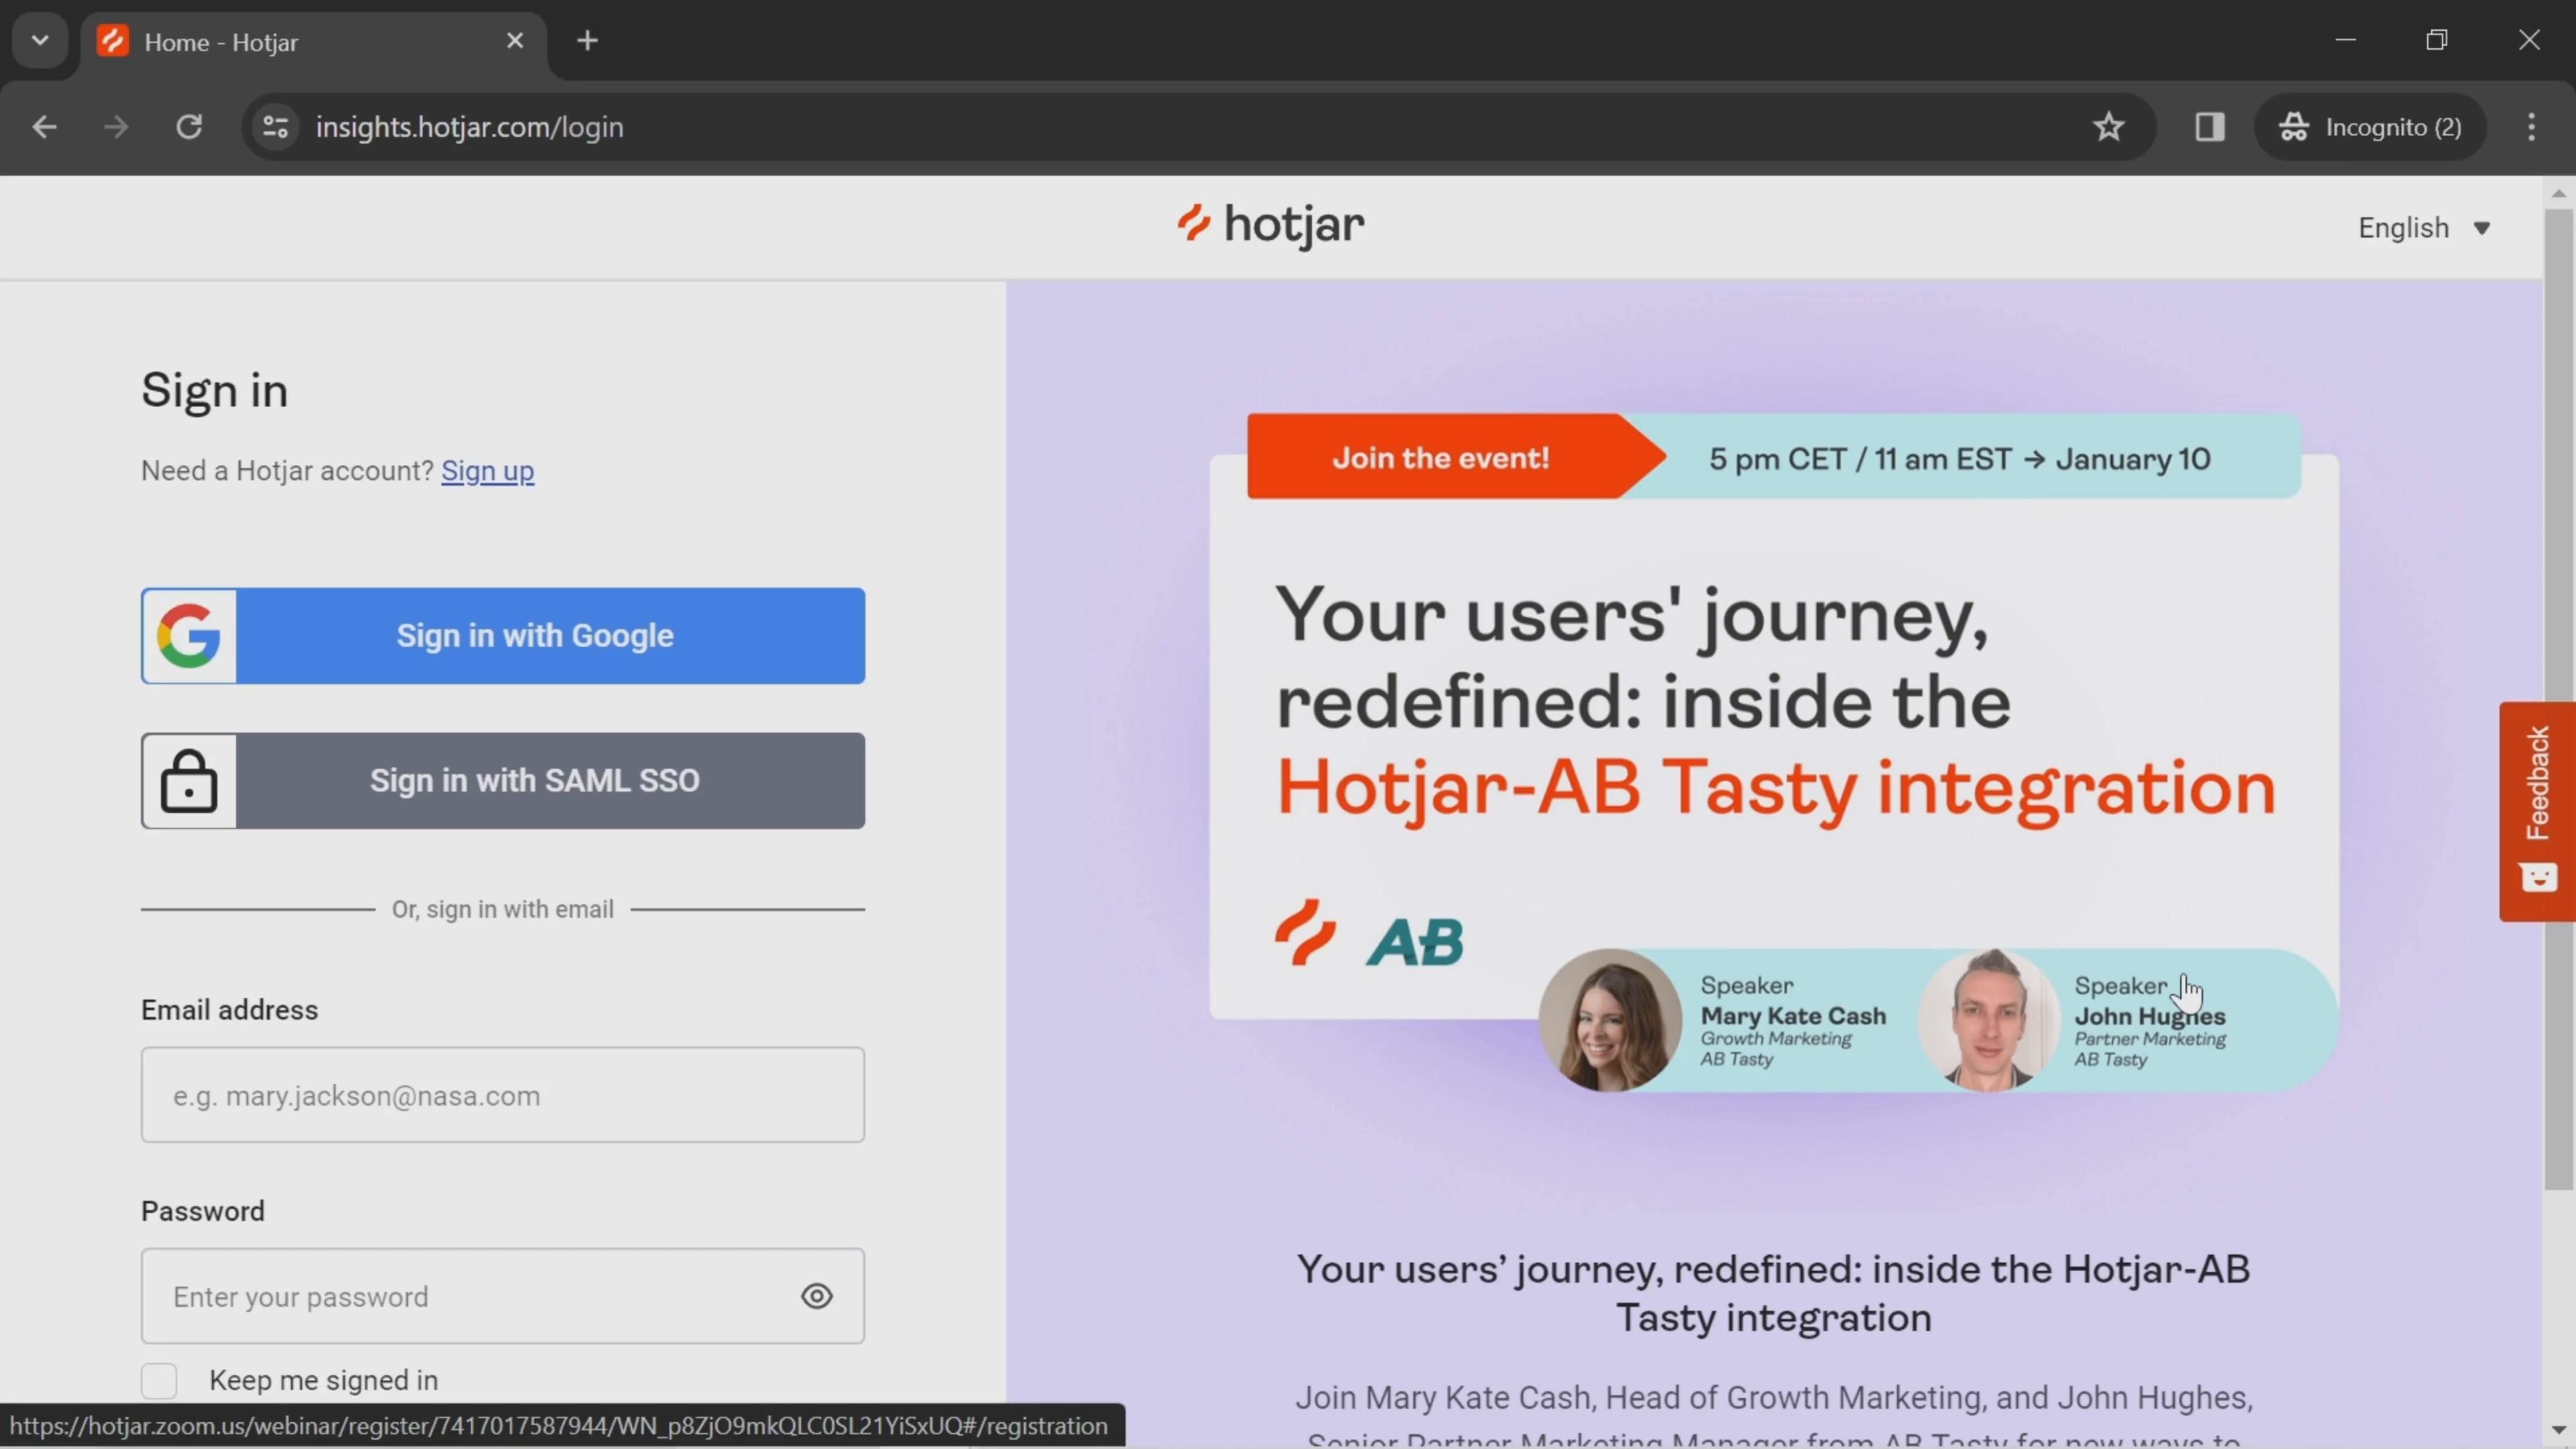Image resolution: width=2576 pixels, height=1449 pixels.
Task: Open the English language dropdown
Action: (2423, 228)
